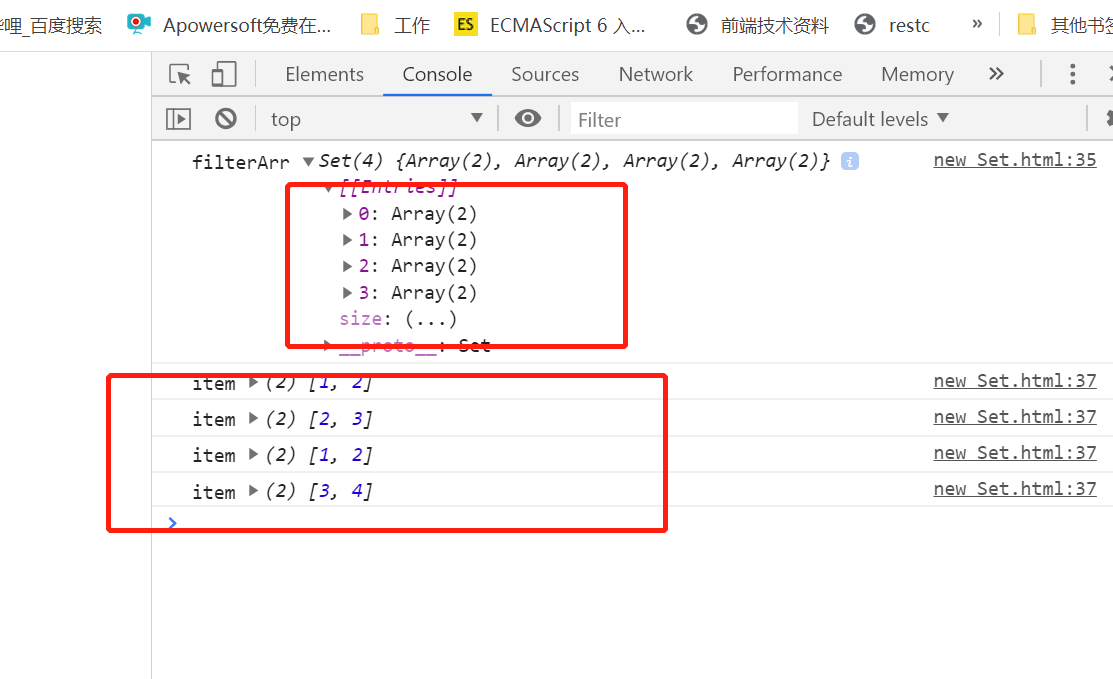Open the ECMAScript 6 入门 bookmark
The height and width of the screenshot is (679, 1113).
(x=550, y=26)
